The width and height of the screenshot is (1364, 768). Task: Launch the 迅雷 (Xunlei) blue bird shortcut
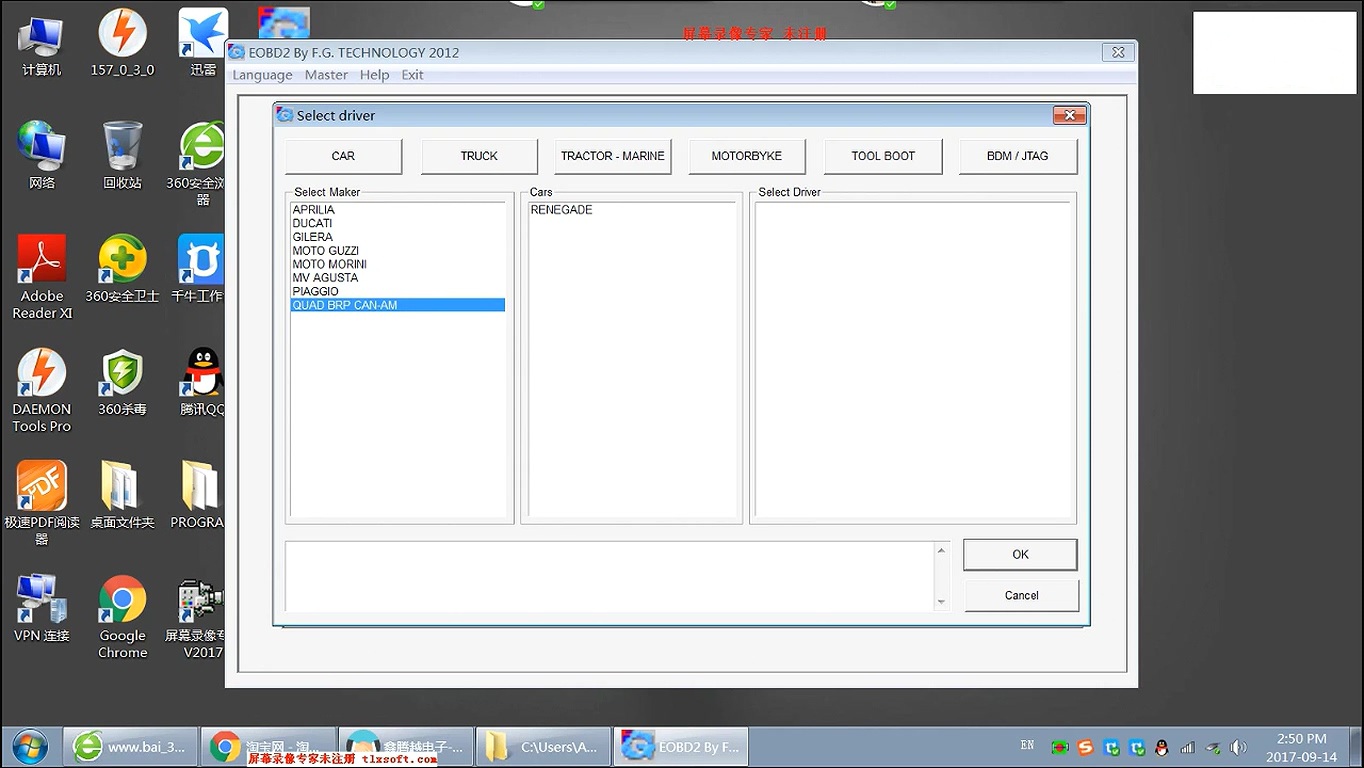click(x=203, y=42)
